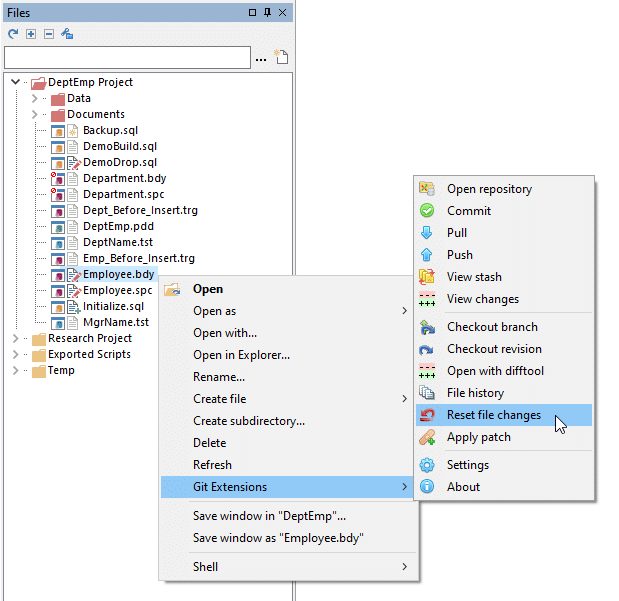Maximize the Files panel

point(252,13)
